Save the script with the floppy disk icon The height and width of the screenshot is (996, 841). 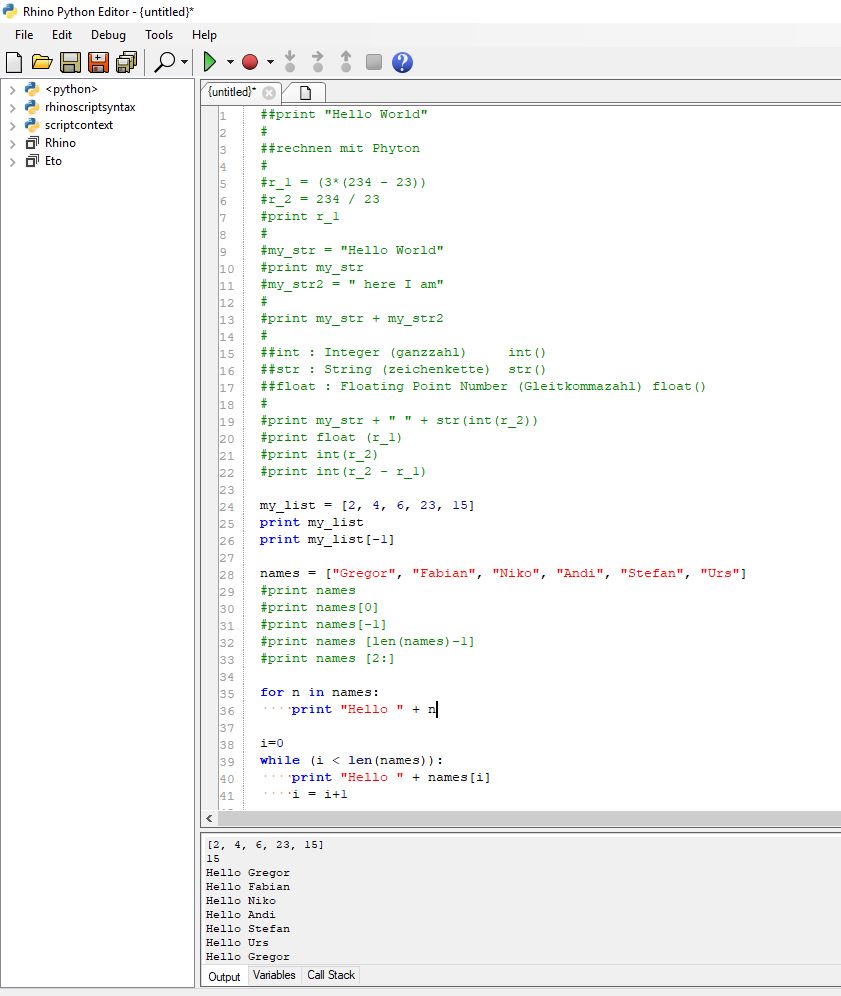click(70, 63)
